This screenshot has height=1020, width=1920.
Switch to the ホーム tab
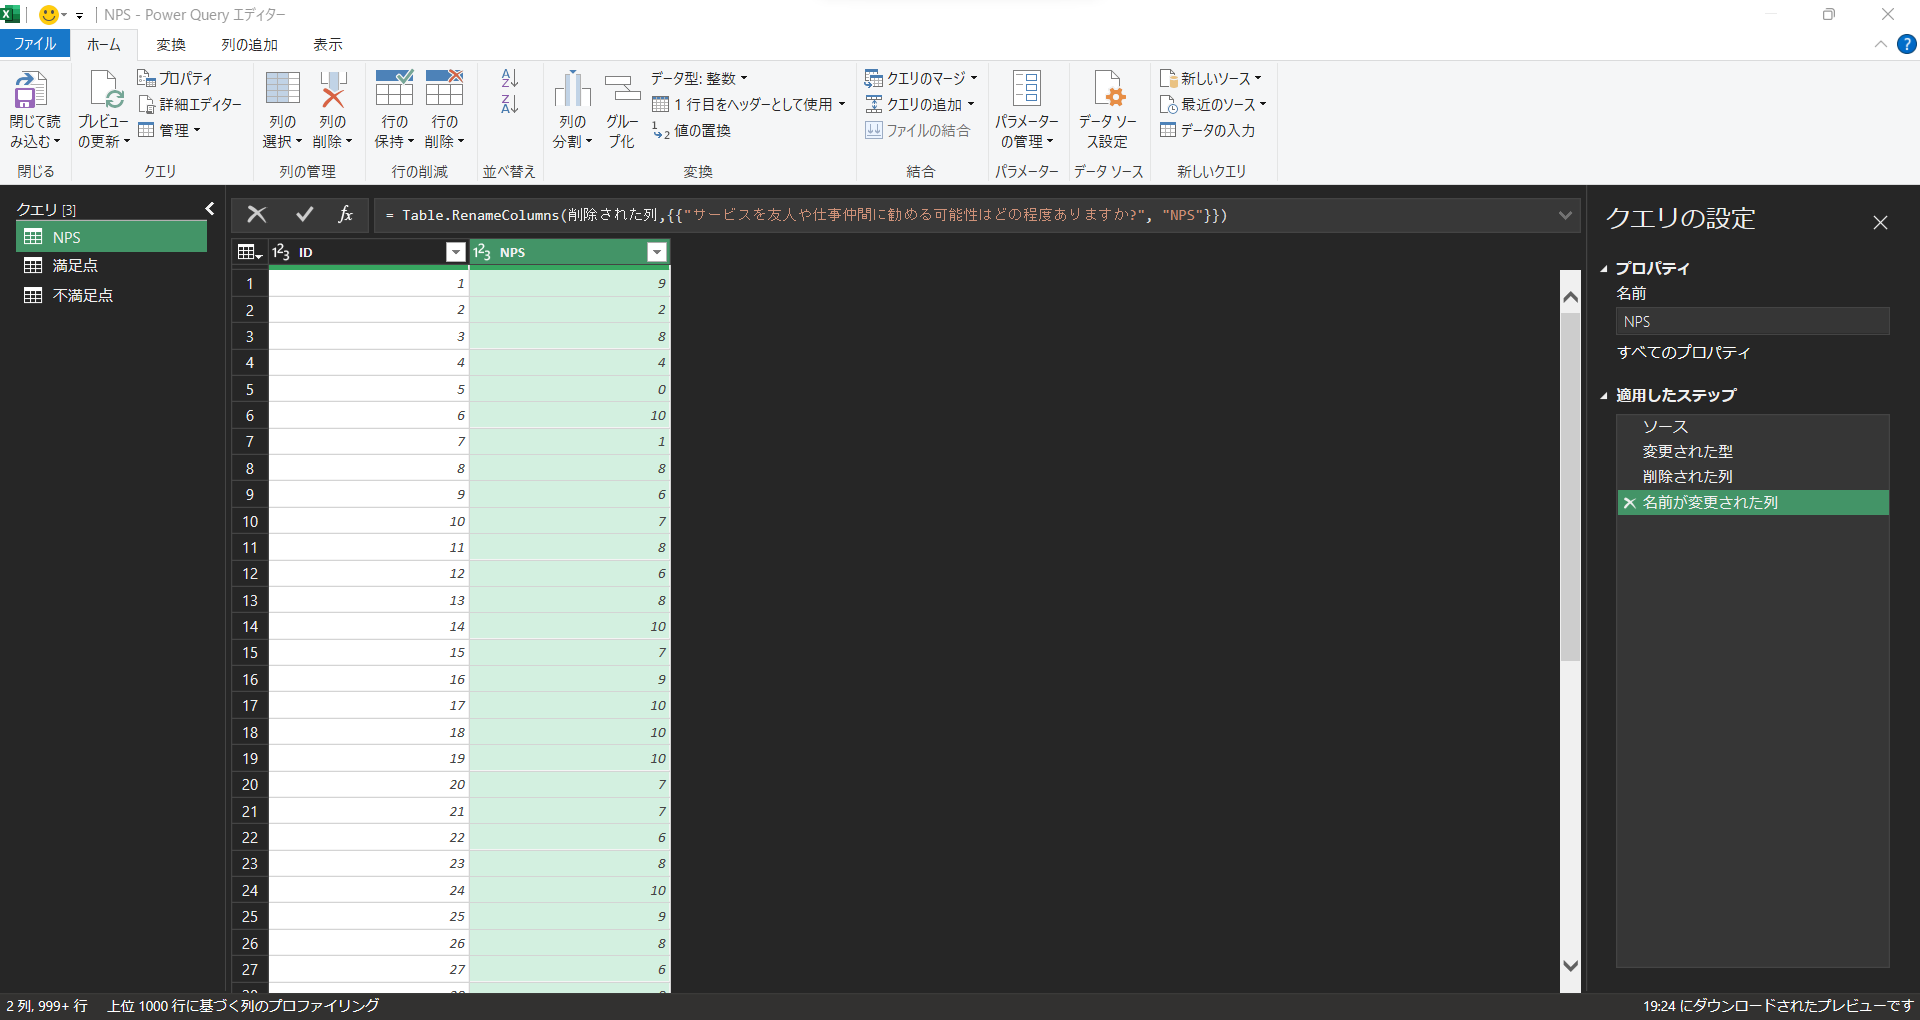pos(103,45)
